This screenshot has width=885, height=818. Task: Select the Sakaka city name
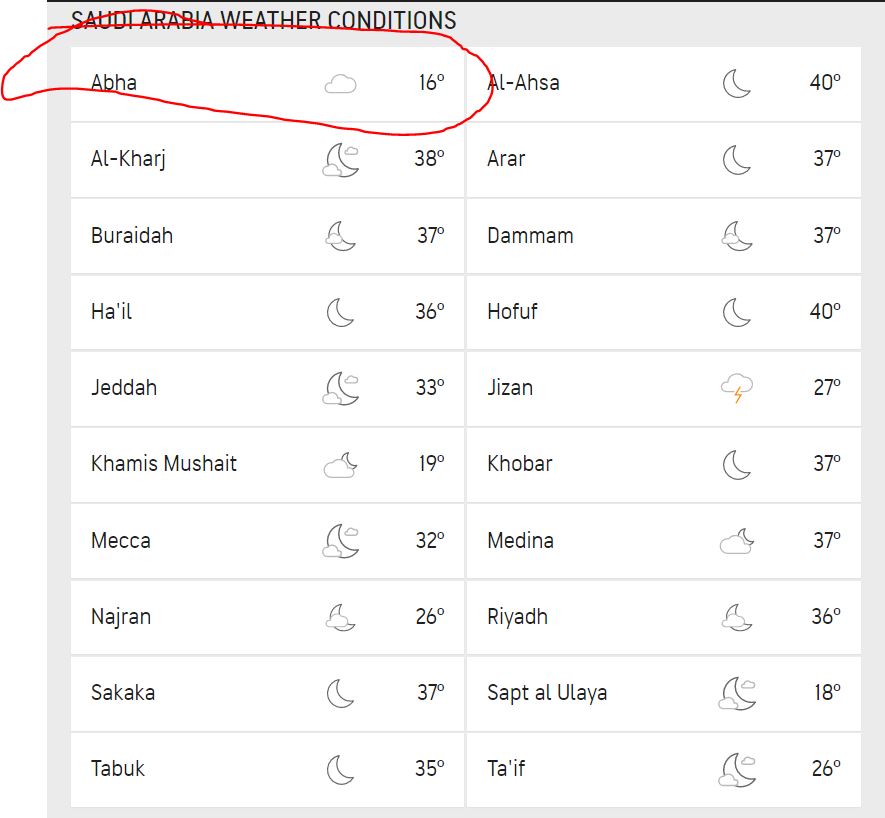pos(123,693)
